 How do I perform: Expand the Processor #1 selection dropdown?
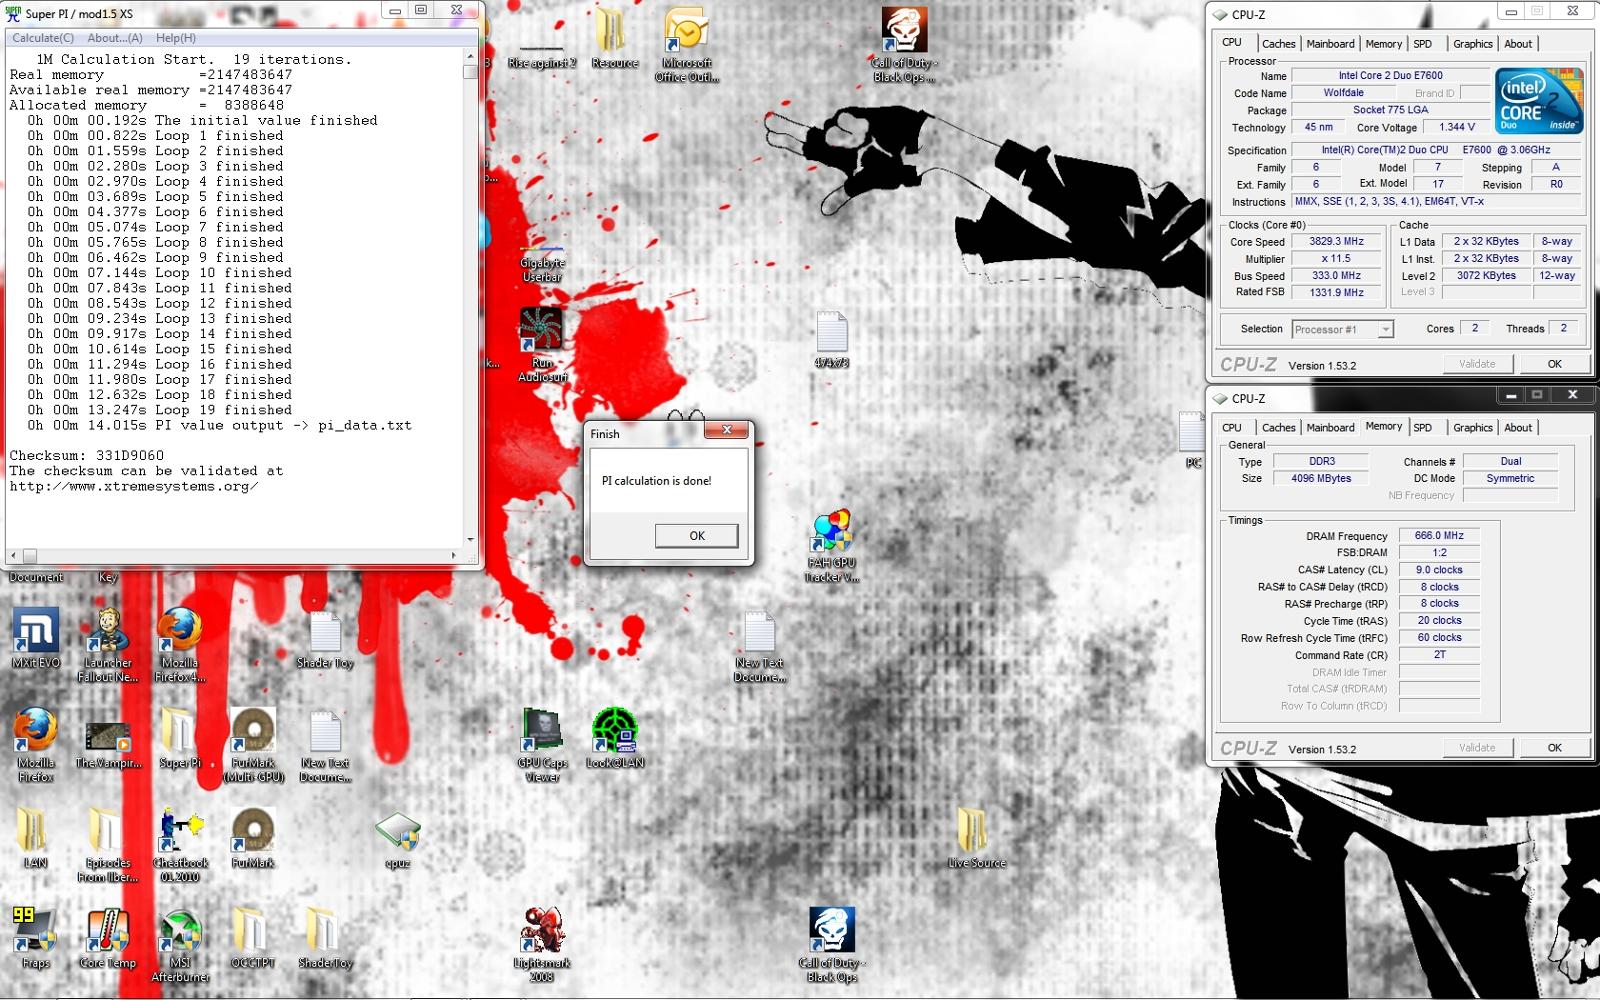pos(1342,329)
